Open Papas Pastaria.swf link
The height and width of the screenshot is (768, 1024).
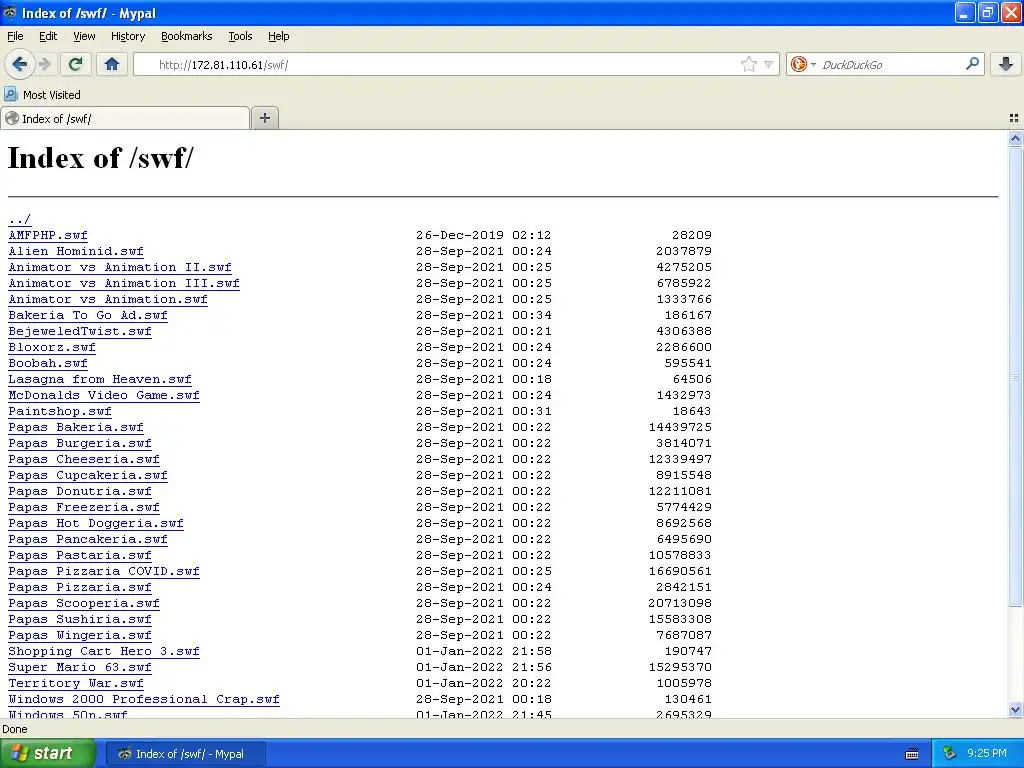pos(80,555)
